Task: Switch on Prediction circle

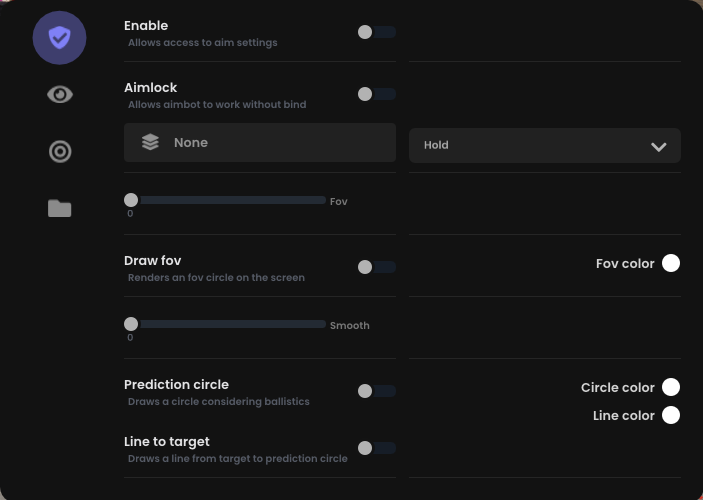Action: click(x=376, y=391)
